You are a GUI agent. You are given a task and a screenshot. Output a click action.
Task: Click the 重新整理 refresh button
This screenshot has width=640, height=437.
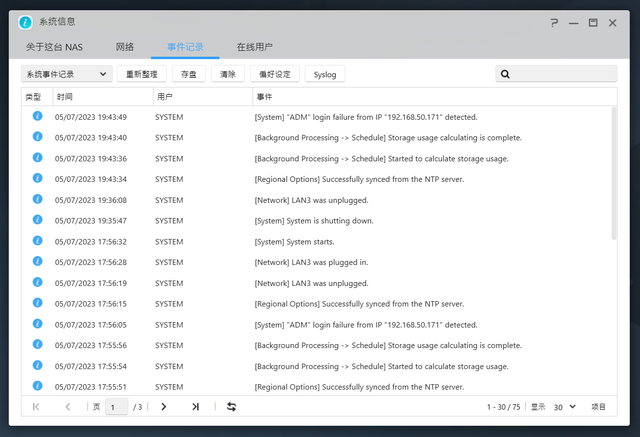tap(140, 74)
